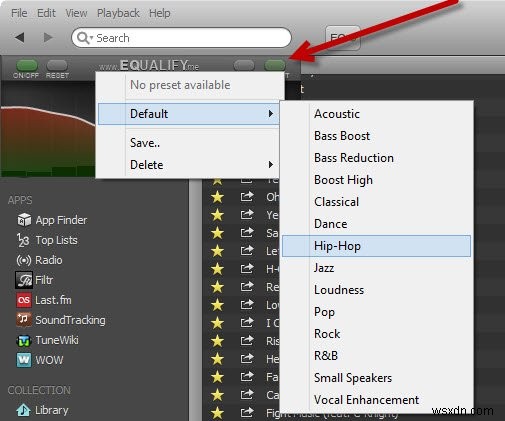Image resolution: width=505 pixels, height=421 pixels.
Task: Select the Classical preset
Action: coord(376,202)
